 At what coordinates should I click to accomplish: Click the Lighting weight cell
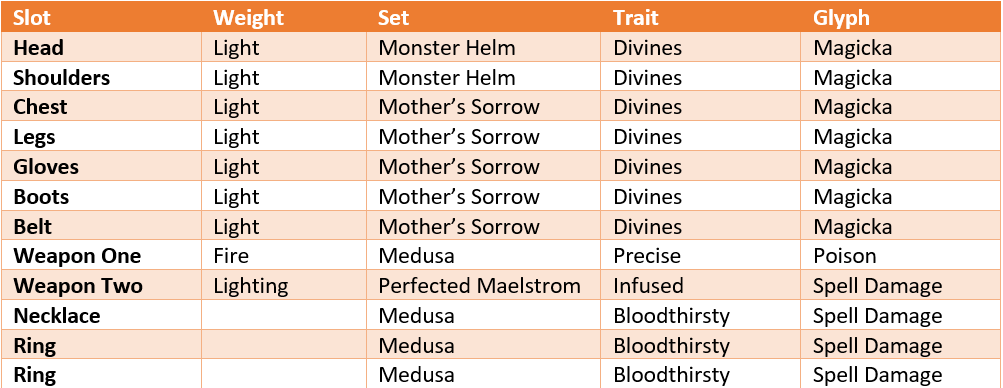[x=251, y=286]
